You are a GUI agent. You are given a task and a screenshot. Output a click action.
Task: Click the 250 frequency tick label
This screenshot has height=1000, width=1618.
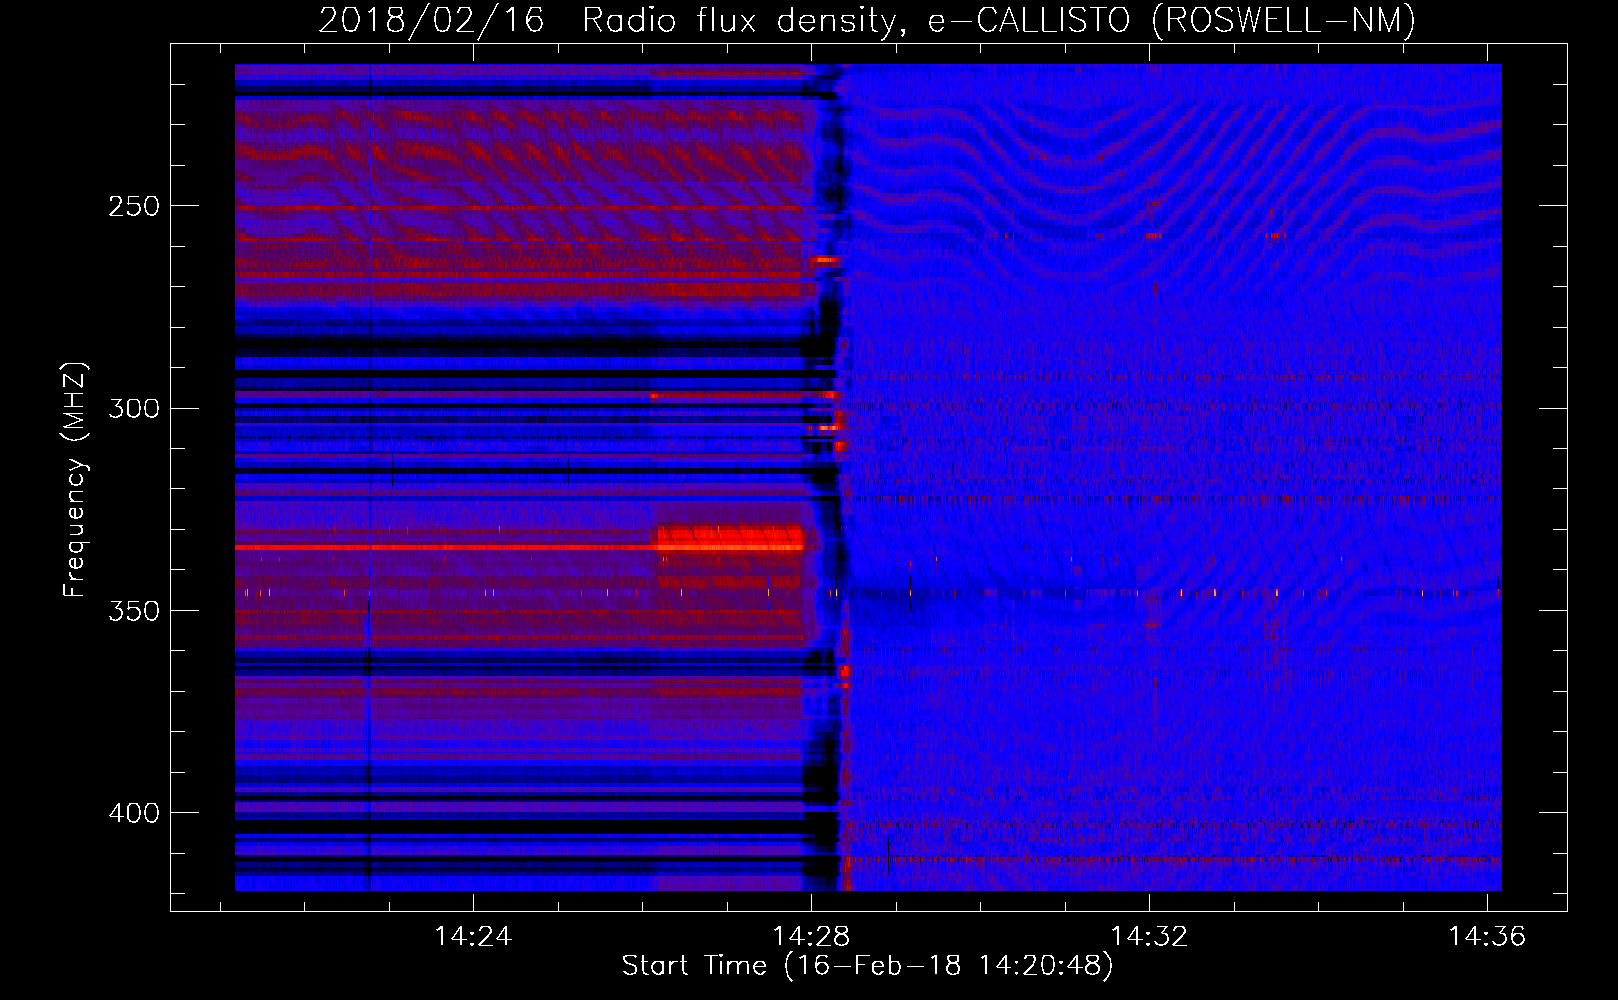133,206
